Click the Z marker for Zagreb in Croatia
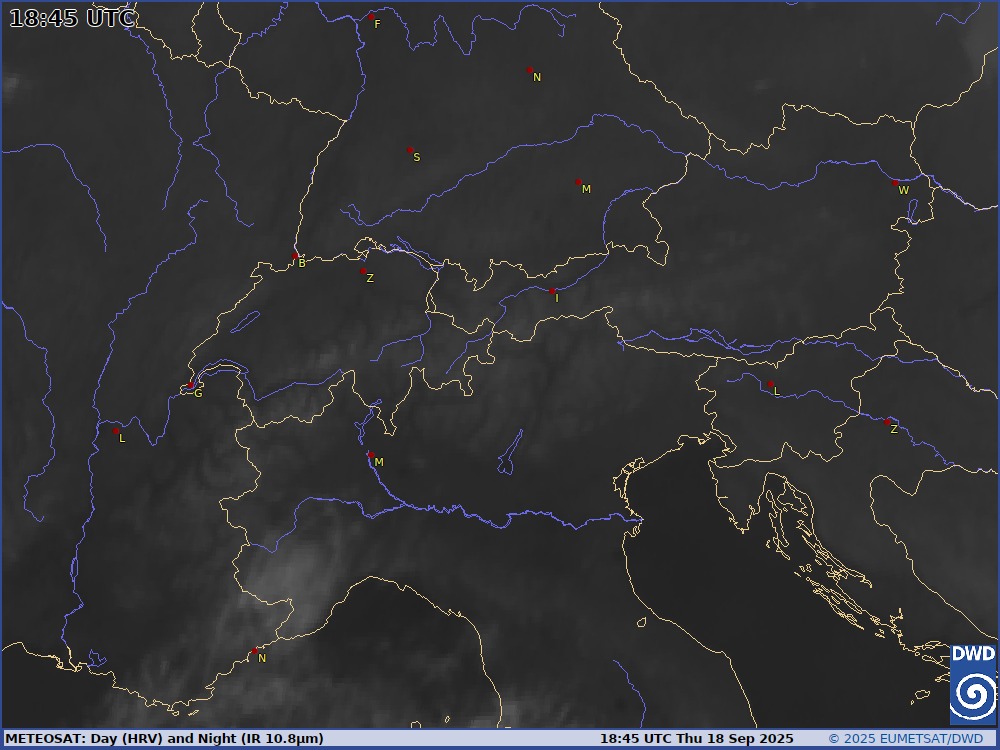 pos(887,422)
